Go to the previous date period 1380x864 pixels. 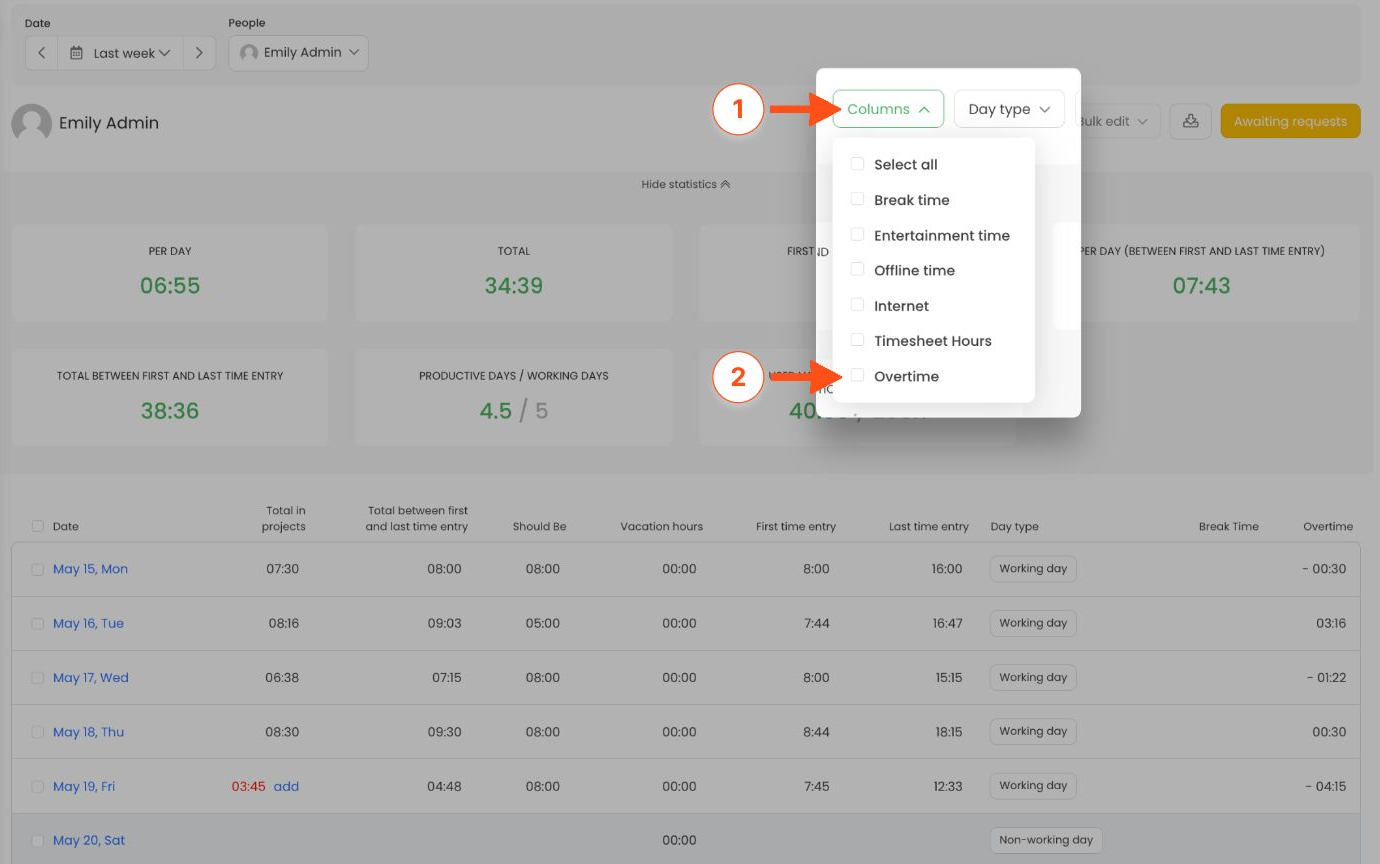tap(41, 53)
